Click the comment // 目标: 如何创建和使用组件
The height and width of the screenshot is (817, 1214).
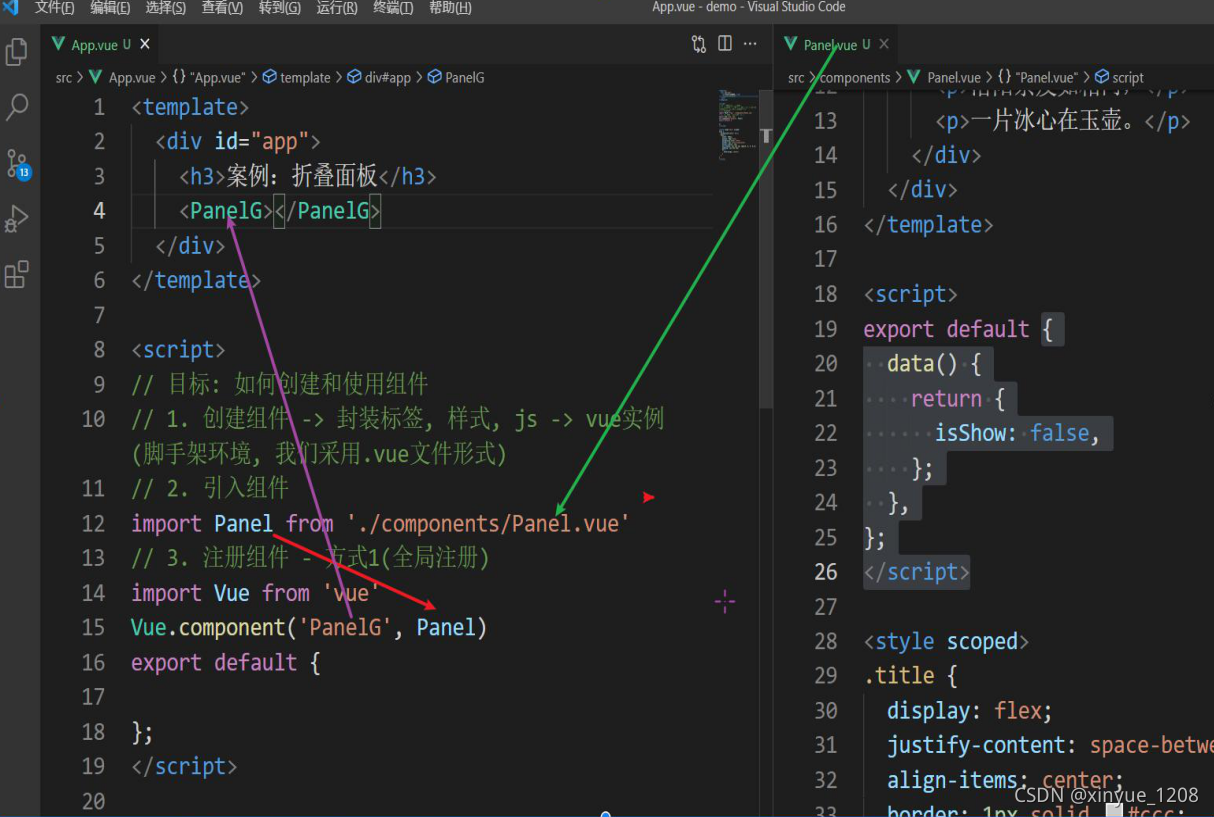280,384
